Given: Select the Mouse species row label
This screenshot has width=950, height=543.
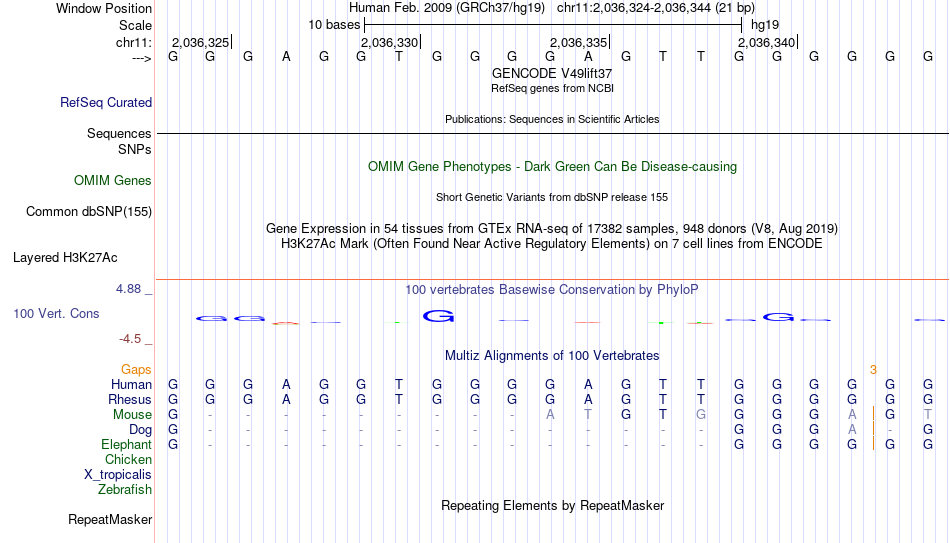Looking at the screenshot, I should (133, 415).
